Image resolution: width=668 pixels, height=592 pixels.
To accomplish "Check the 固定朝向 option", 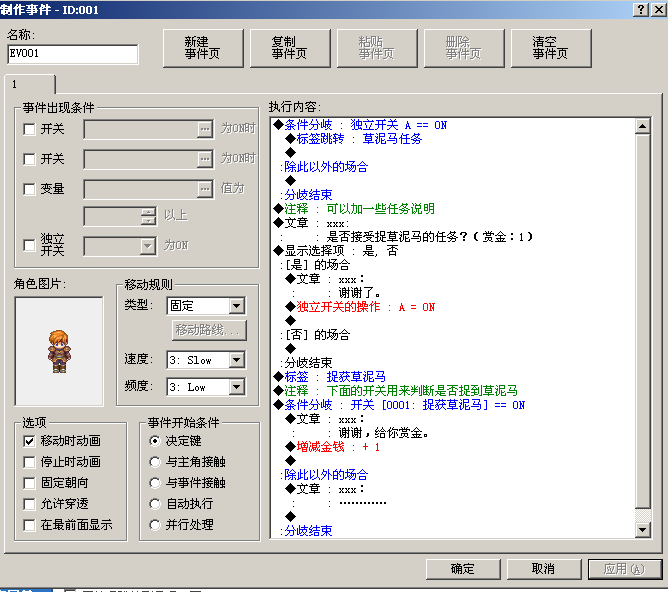I will coord(29,483).
